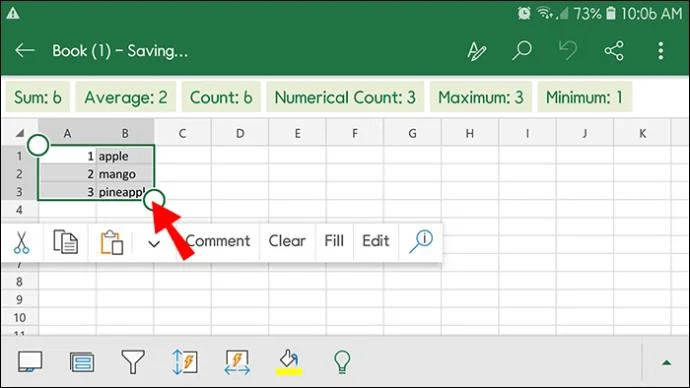
Task: Tap the autofit column width icon
Action: pos(237,362)
